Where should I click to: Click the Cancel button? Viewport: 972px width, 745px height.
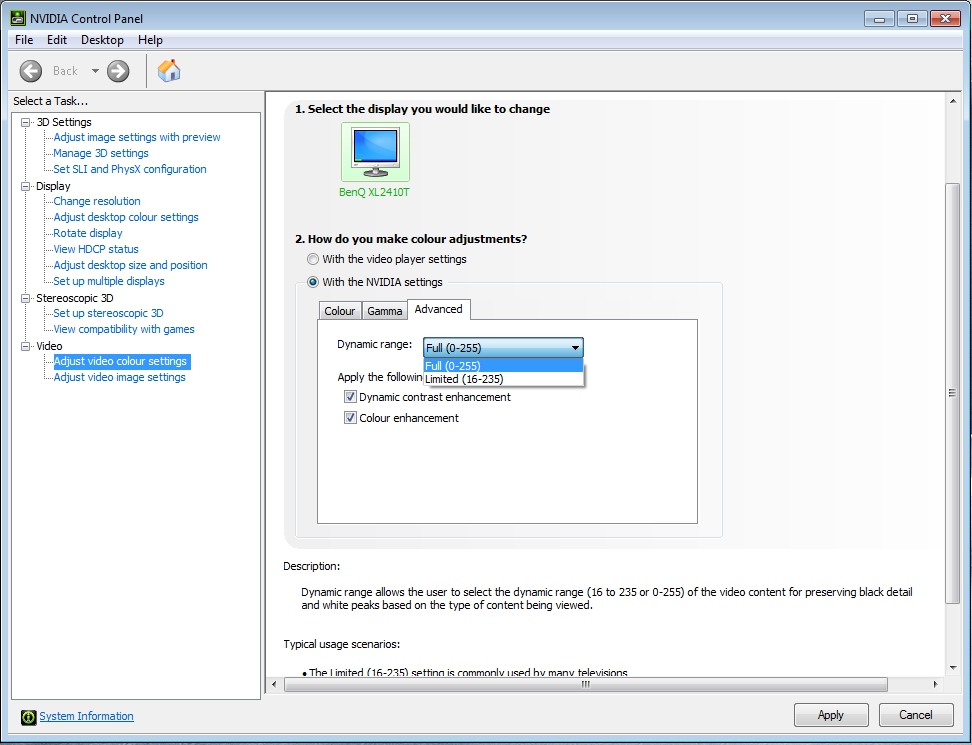[916, 715]
